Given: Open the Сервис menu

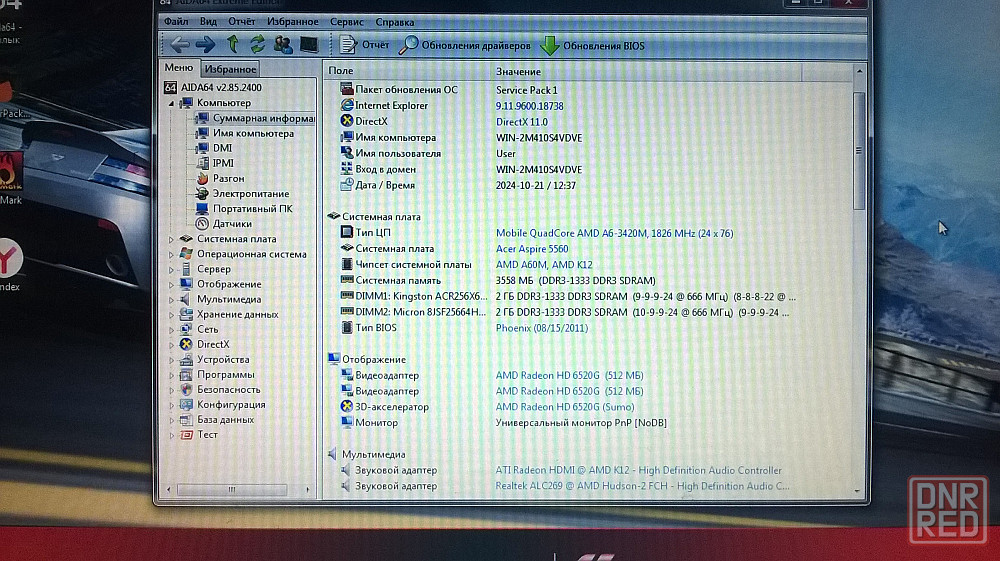Looking at the screenshot, I should (347, 22).
